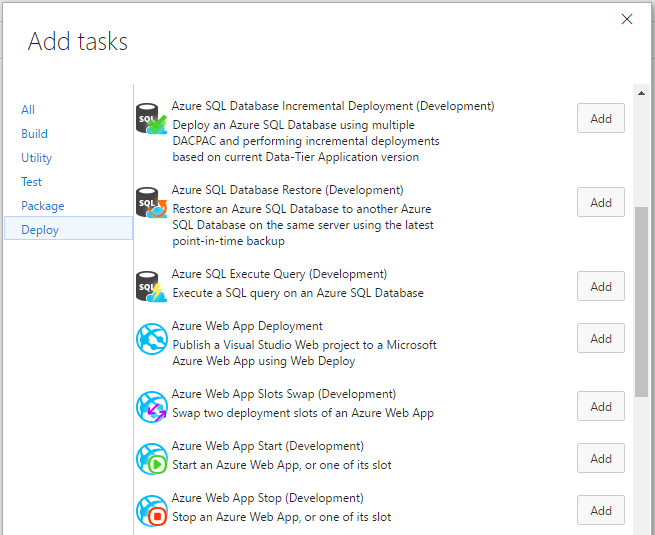Add Azure SQL Database Incremental Deployment task
Image resolution: width=655 pixels, height=535 pixels.
tap(601, 118)
